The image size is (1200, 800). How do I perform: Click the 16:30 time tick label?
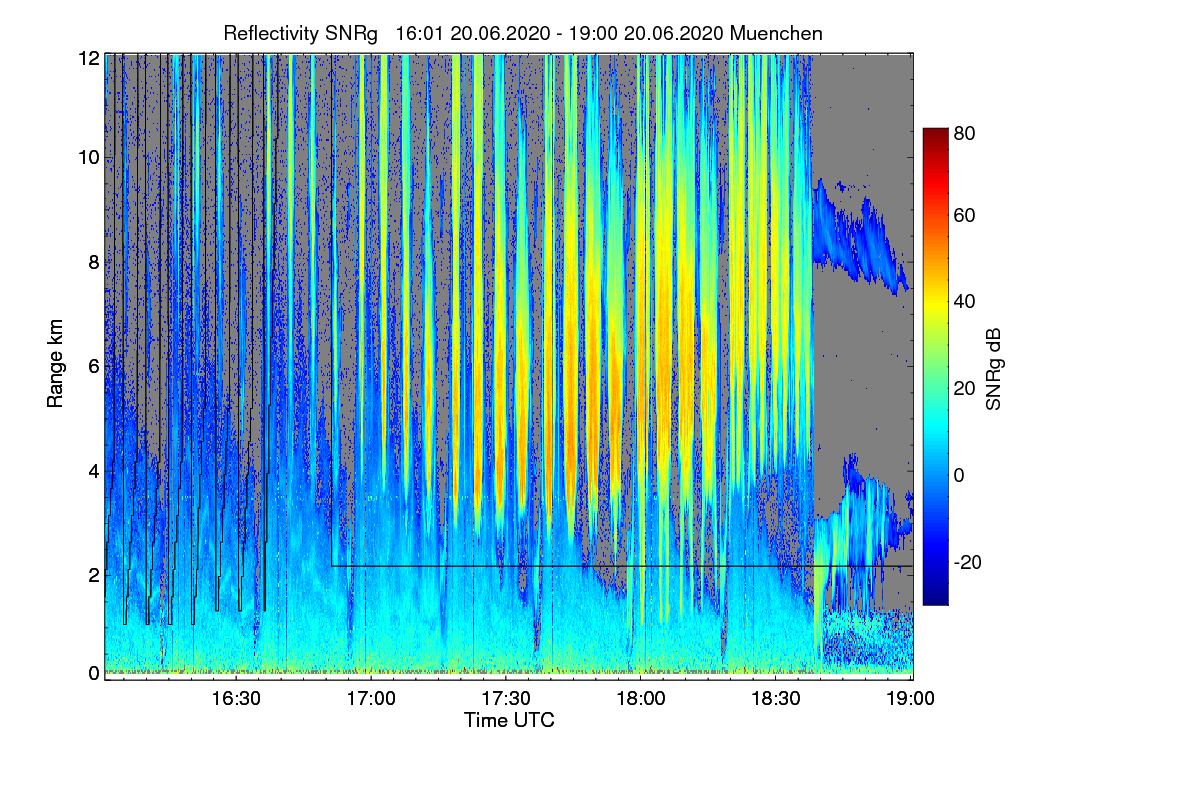(237, 698)
